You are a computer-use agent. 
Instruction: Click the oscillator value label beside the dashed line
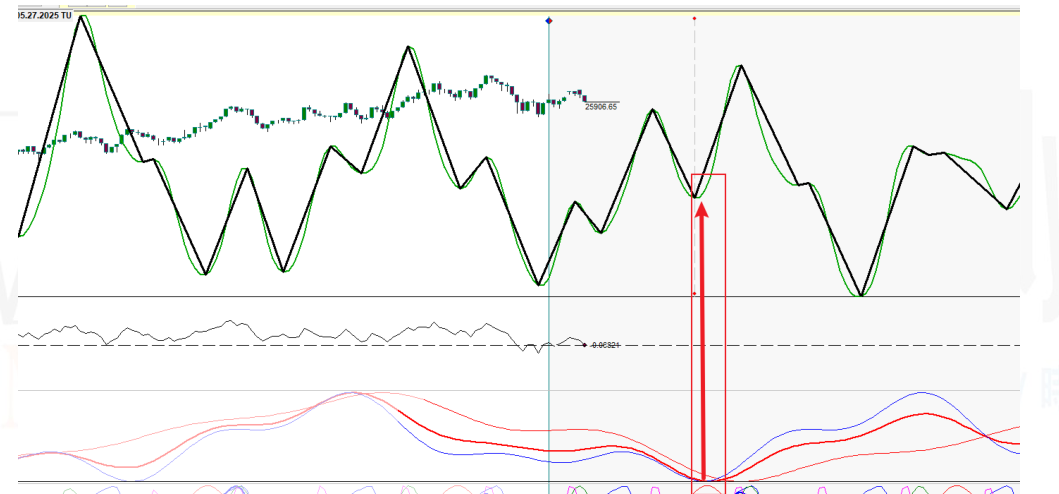605,345
